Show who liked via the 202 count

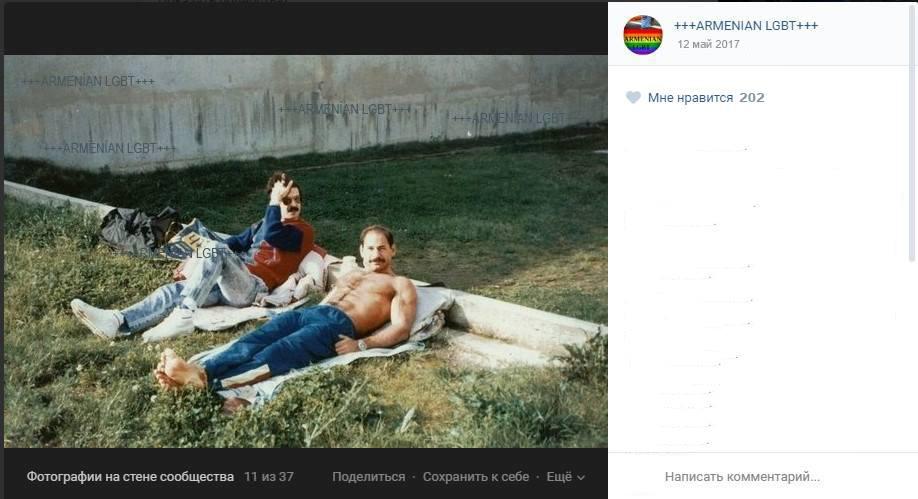coord(752,98)
